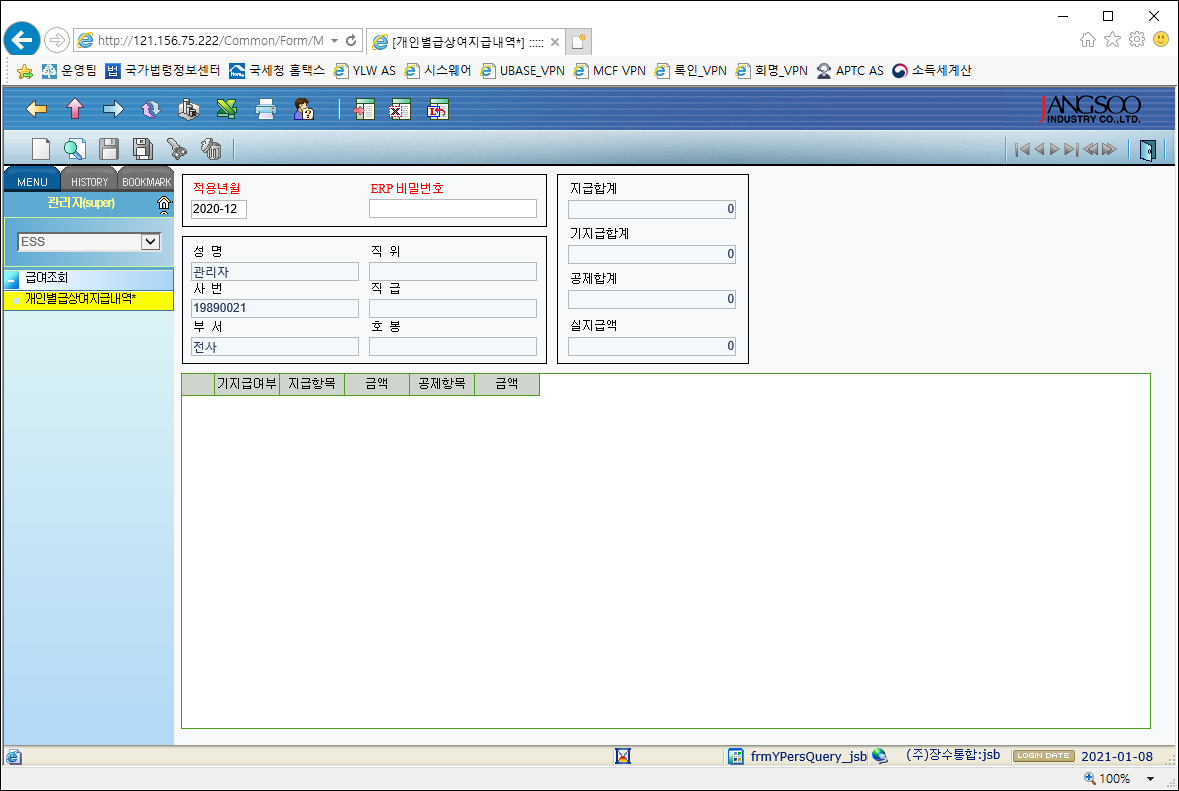Click the 공제합계 total field
The width and height of the screenshot is (1179, 791).
tap(652, 299)
